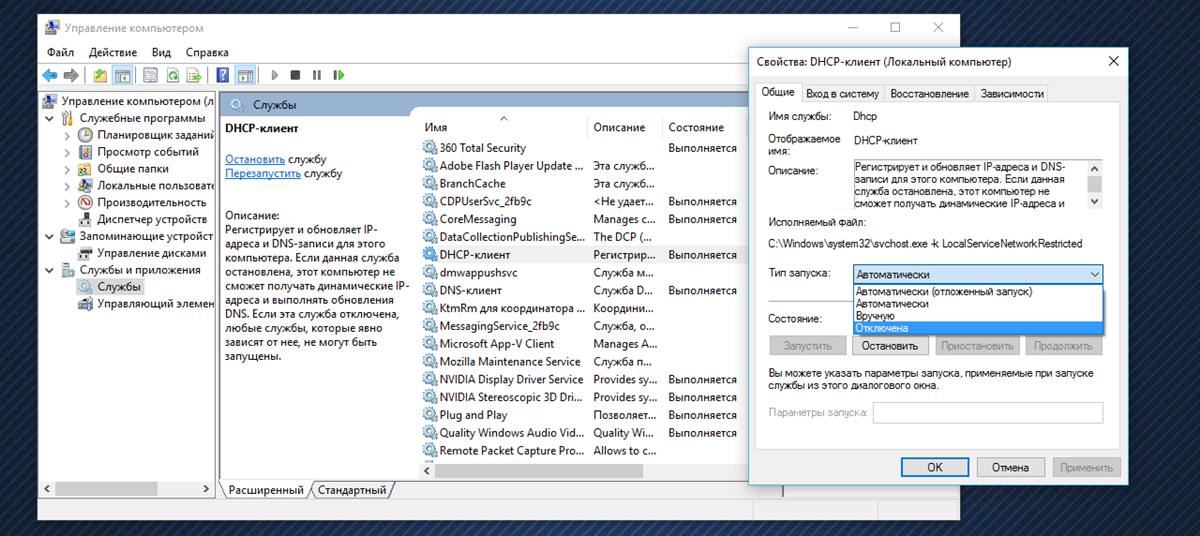Collapse the Служебные программы tree node

pos(49,118)
